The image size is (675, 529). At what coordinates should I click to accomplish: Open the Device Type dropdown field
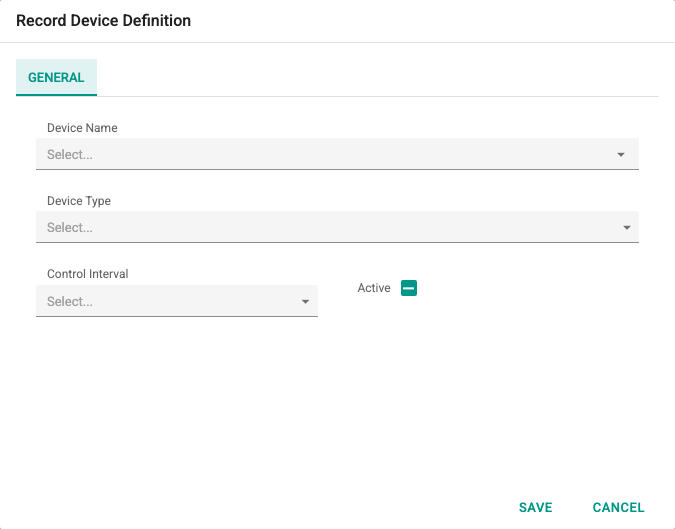(x=337, y=227)
